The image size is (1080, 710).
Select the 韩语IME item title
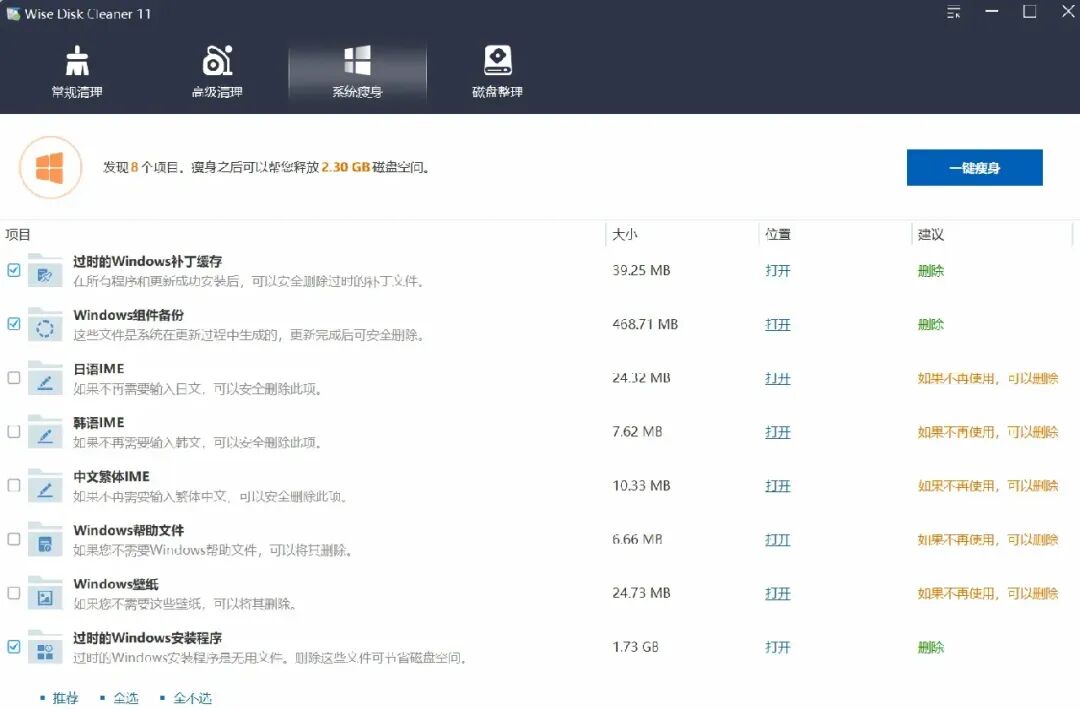[x=99, y=422]
